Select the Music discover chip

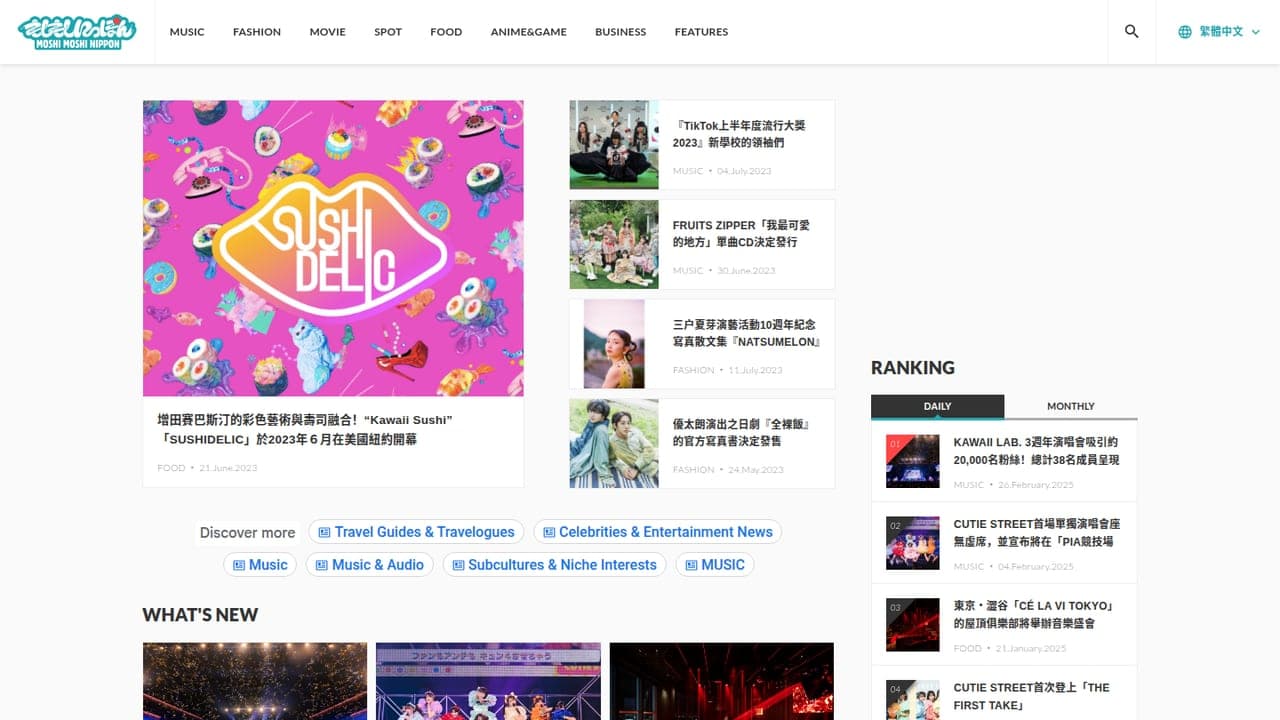(260, 565)
